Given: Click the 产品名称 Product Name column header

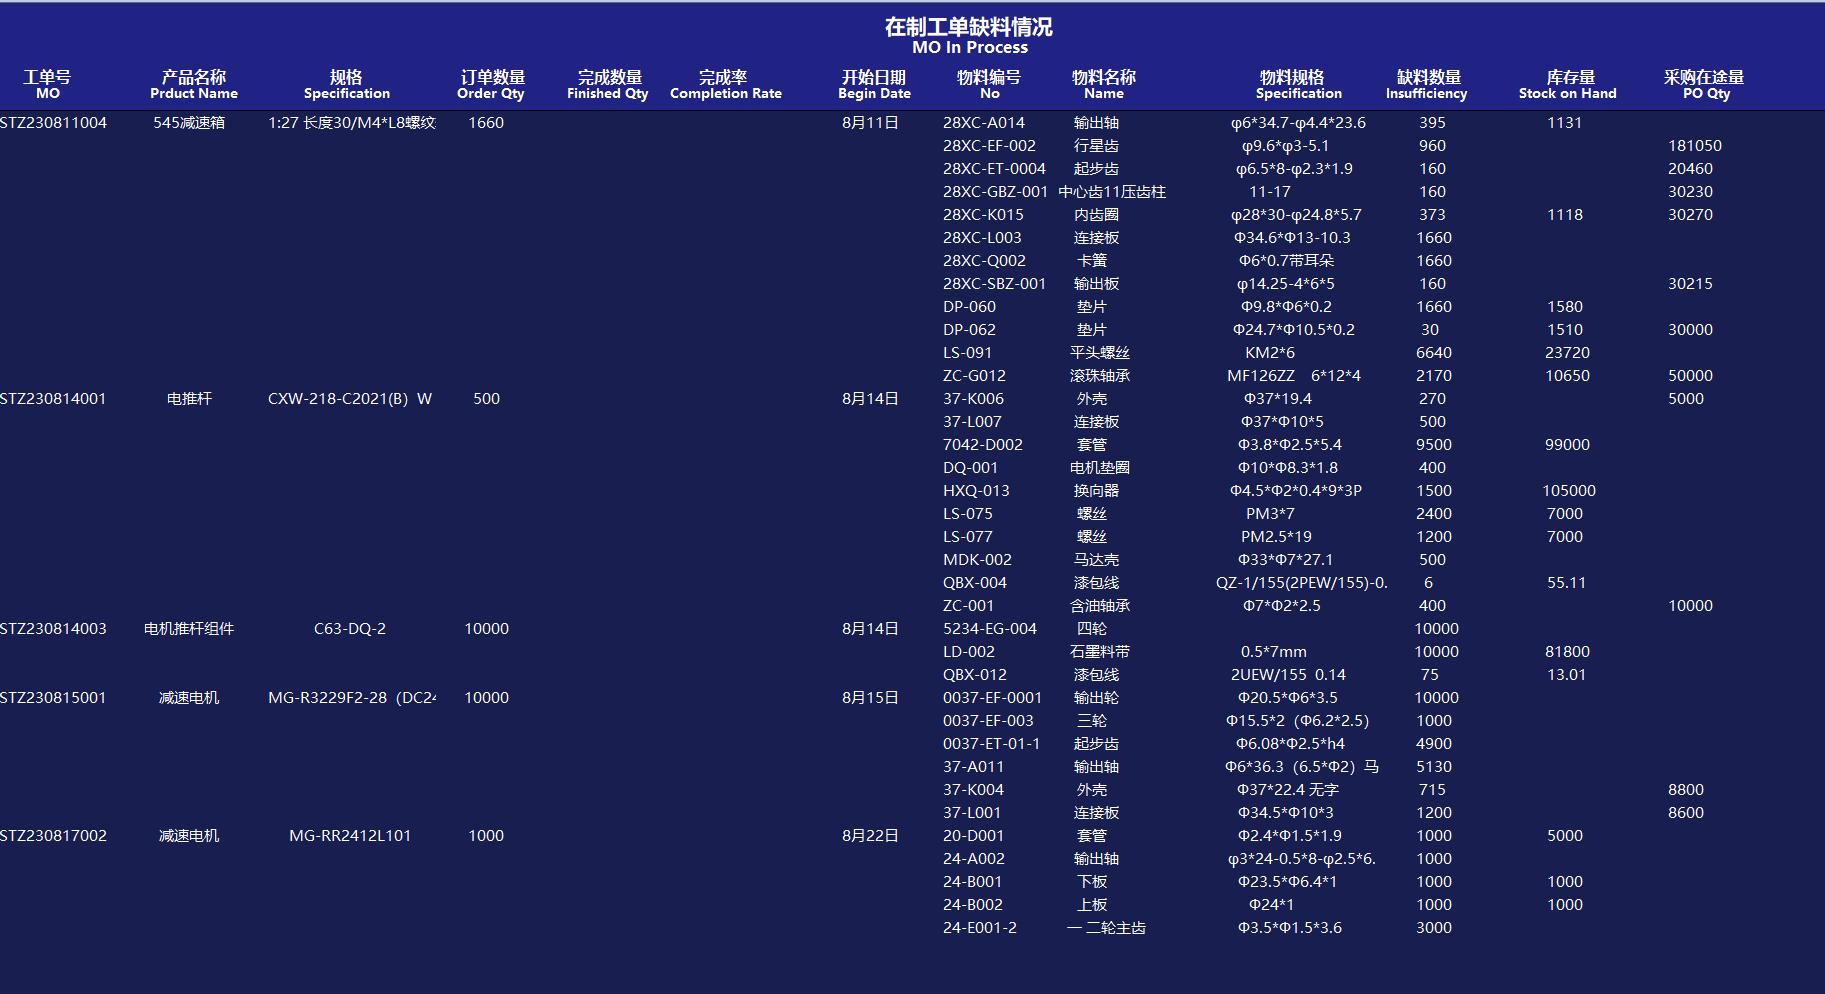Looking at the screenshot, I should coord(194,84).
